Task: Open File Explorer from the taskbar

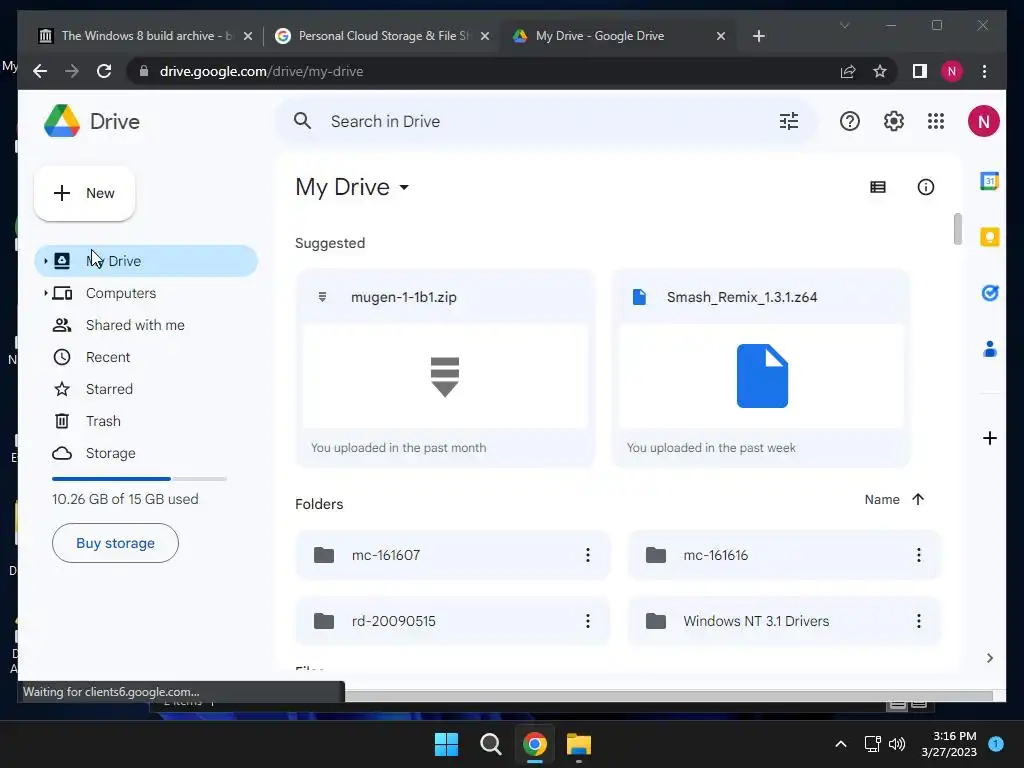Action: click(x=579, y=744)
